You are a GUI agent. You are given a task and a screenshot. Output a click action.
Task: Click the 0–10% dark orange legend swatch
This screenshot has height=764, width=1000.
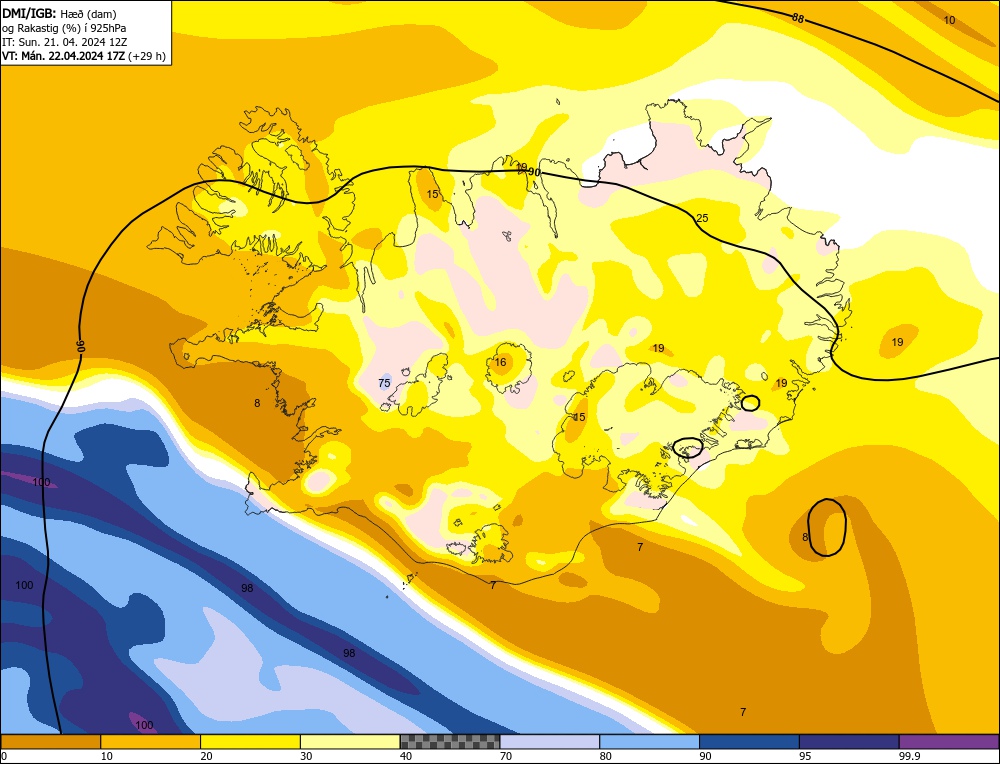tap(50, 742)
